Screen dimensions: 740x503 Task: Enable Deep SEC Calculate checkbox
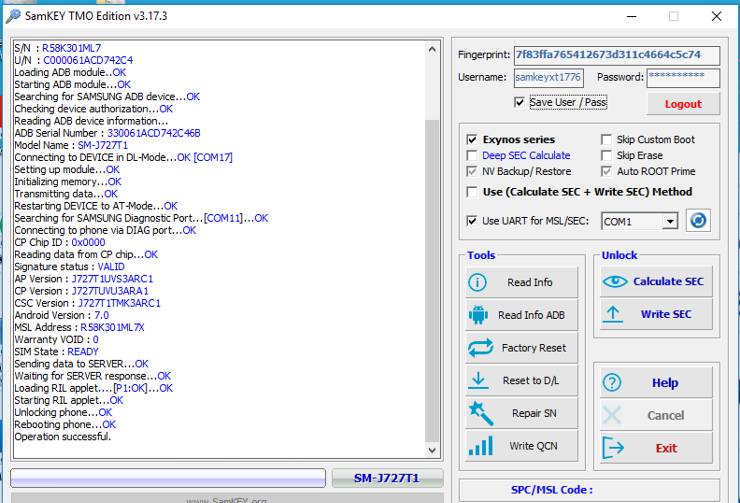click(x=471, y=155)
